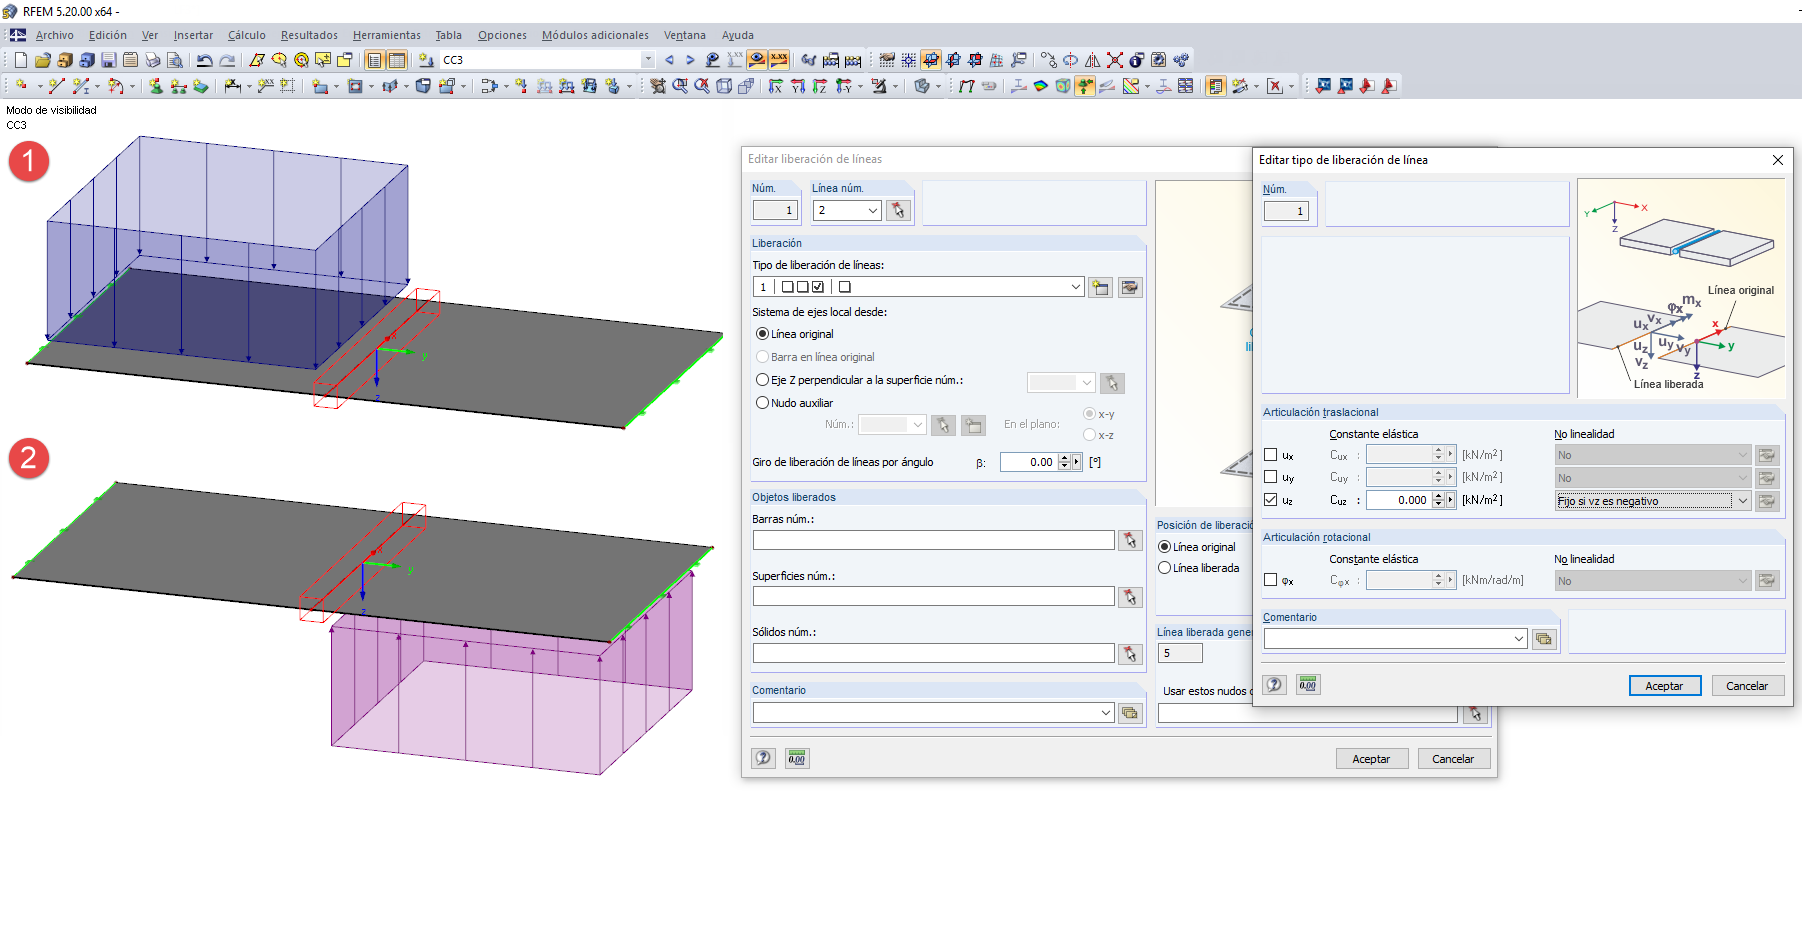Click the Save diskette icon
This screenshot has width=1802, height=934.
click(x=109, y=60)
